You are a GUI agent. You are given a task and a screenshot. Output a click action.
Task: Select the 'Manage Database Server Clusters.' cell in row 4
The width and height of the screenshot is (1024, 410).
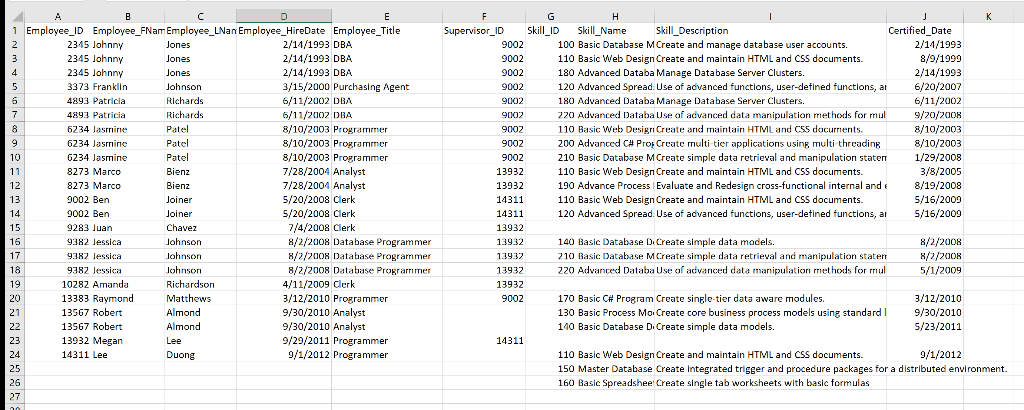771,72
